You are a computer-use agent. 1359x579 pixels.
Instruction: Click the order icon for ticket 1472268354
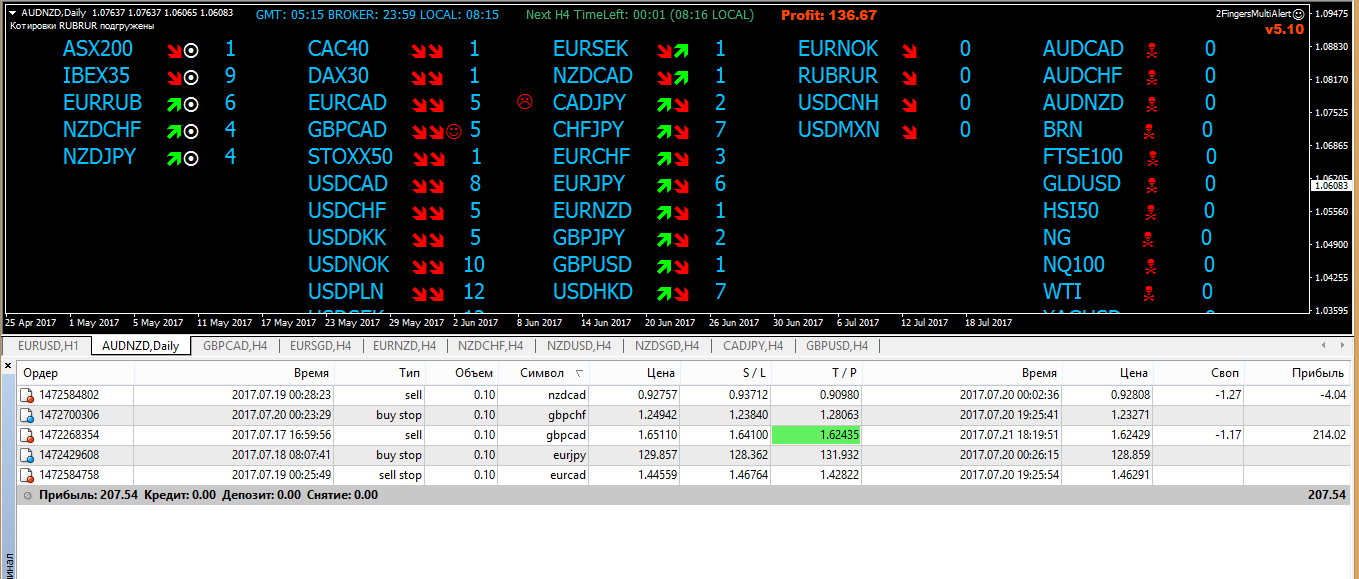[x=27, y=435]
